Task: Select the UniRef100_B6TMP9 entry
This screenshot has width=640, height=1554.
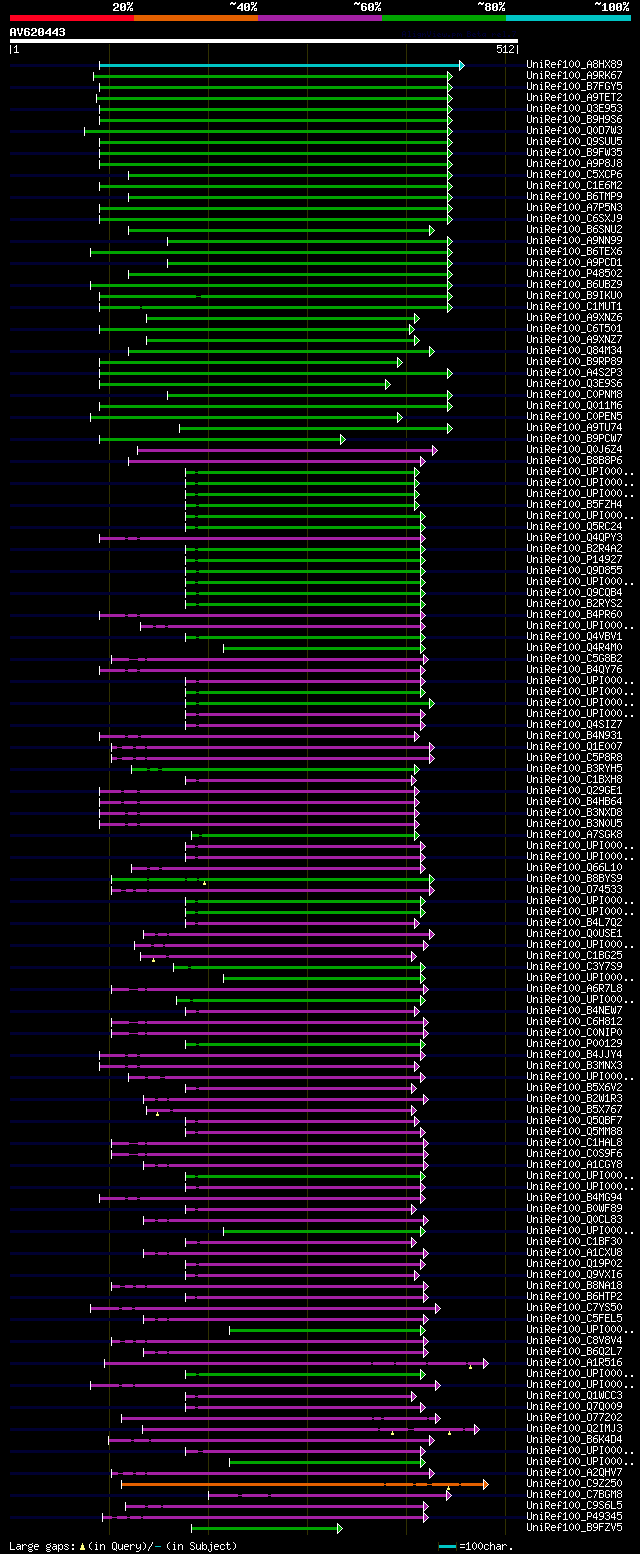Action: 574,197
